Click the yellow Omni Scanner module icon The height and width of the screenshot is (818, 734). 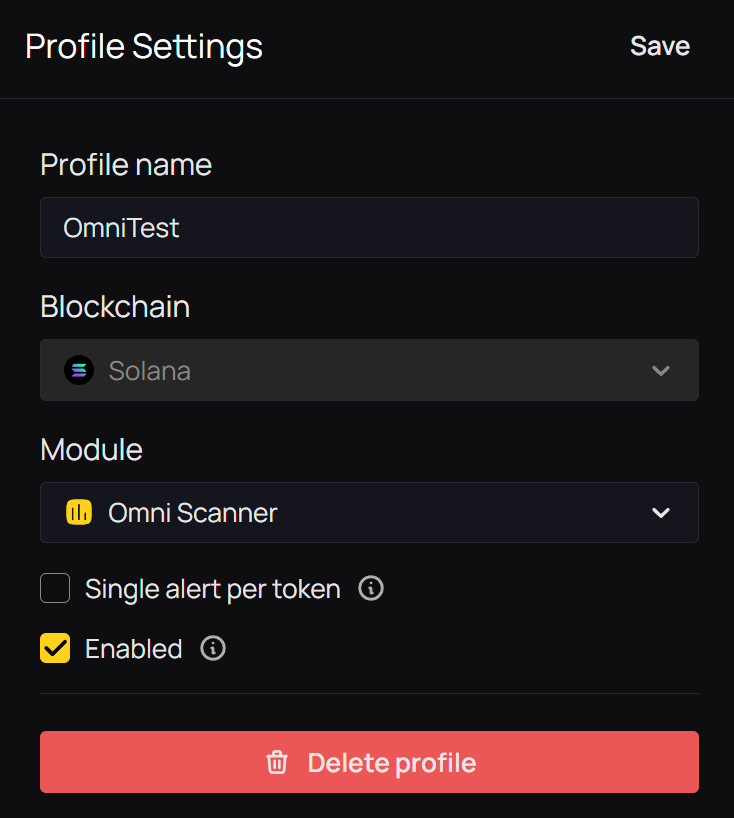[79, 512]
